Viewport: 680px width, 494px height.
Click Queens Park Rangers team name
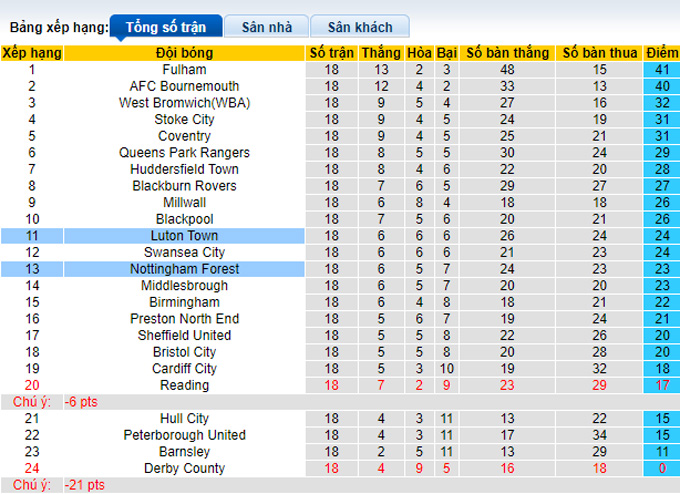(x=183, y=153)
